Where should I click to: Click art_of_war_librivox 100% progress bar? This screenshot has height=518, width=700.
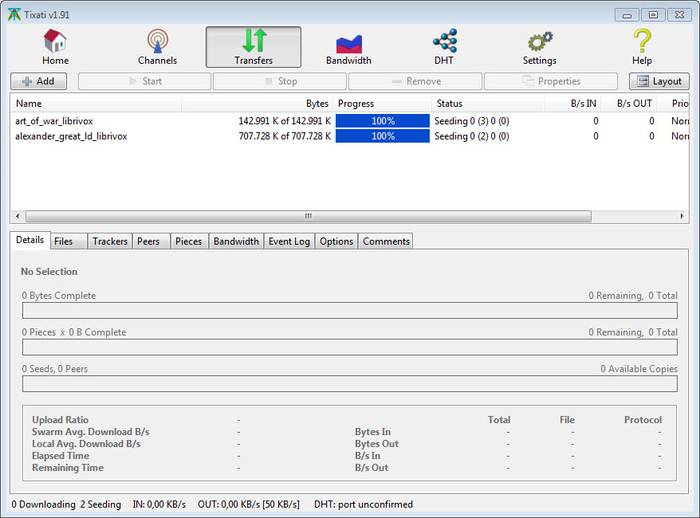click(383, 121)
